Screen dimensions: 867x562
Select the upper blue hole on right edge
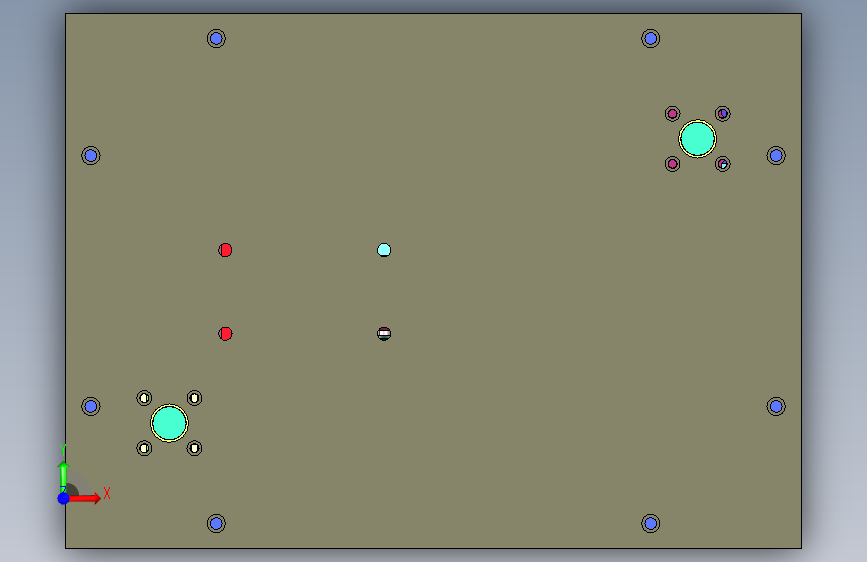pos(776,155)
